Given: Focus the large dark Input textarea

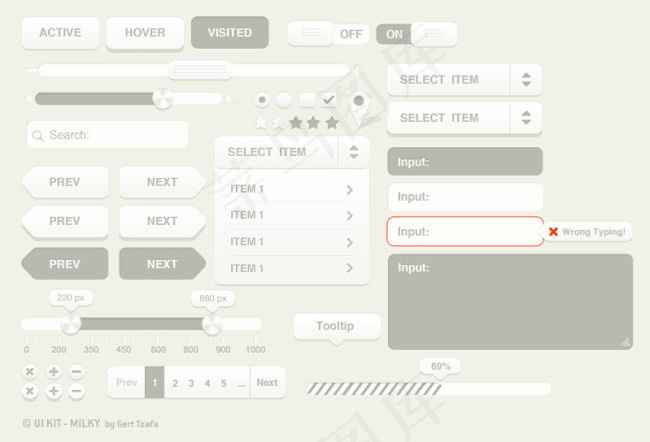Looking at the screenshot, I should click(x=510, y=302).
